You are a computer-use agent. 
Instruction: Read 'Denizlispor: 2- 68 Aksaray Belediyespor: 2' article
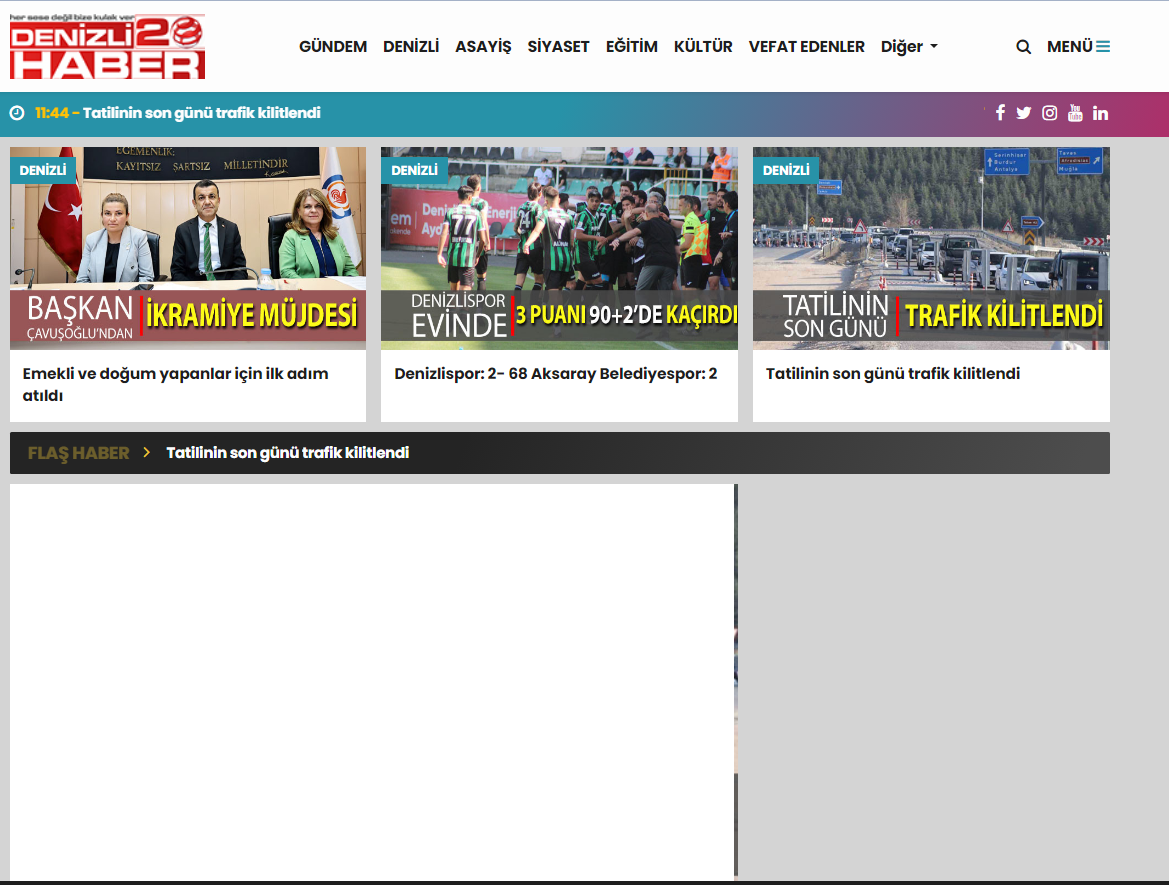click(x=555, y=374)
